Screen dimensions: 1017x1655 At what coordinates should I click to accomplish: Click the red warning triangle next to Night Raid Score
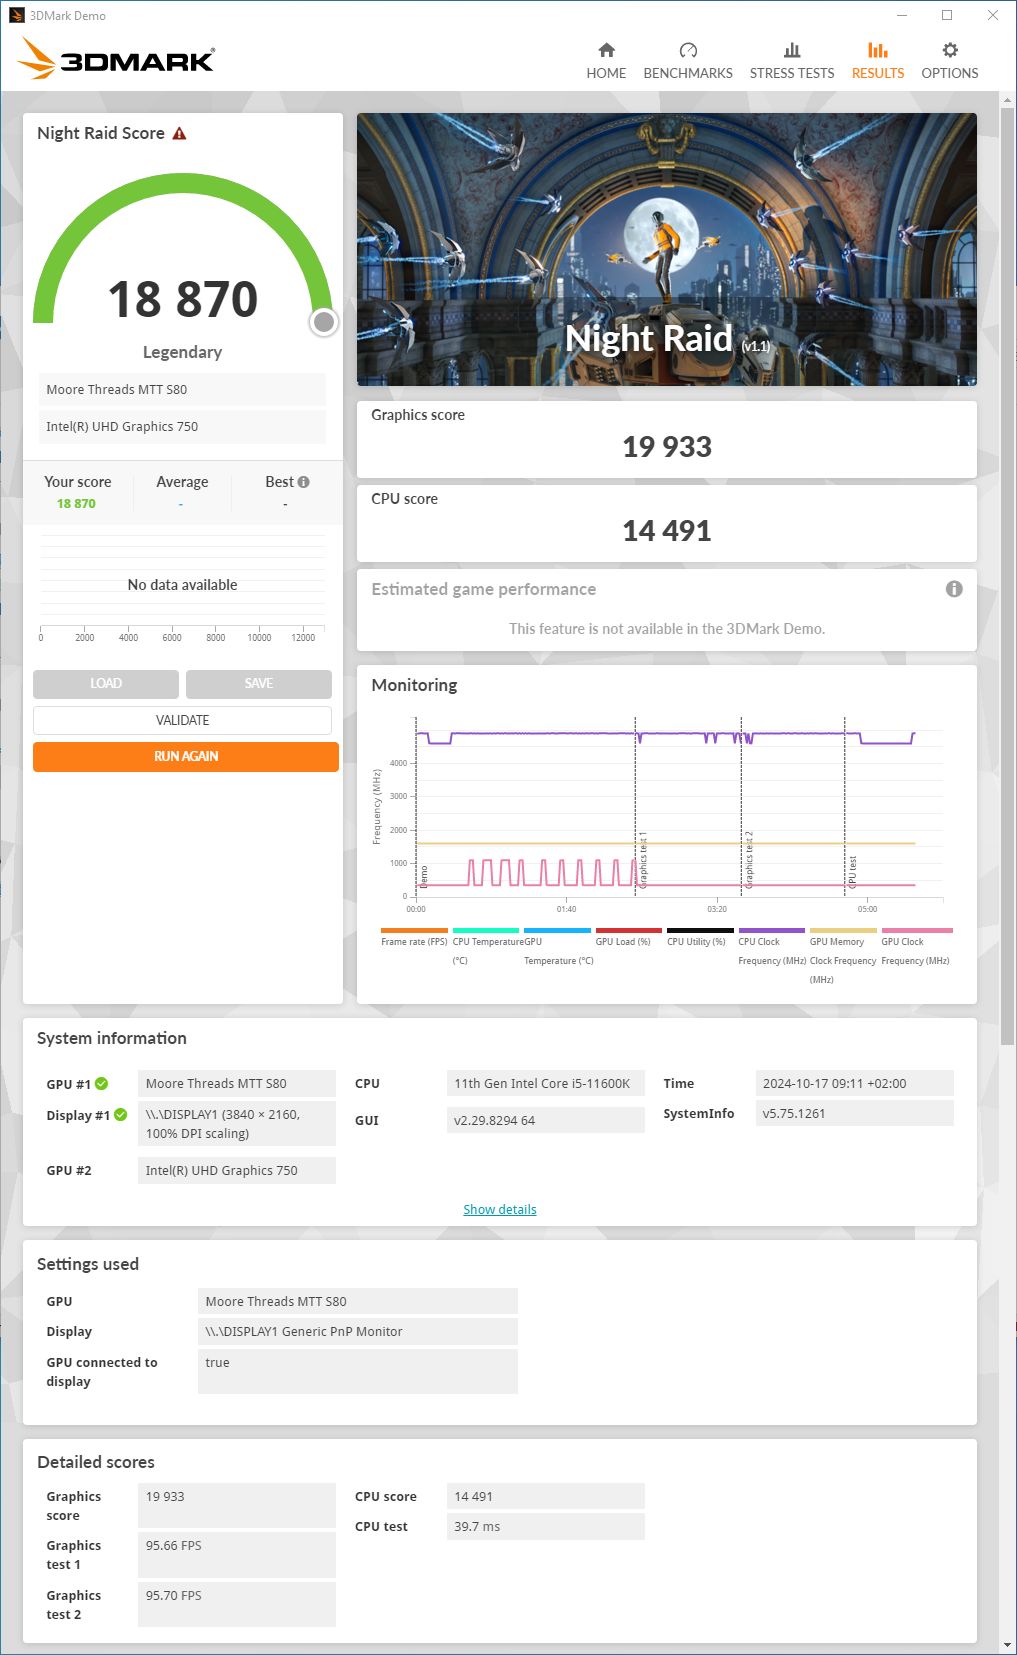tap(180, 133)
